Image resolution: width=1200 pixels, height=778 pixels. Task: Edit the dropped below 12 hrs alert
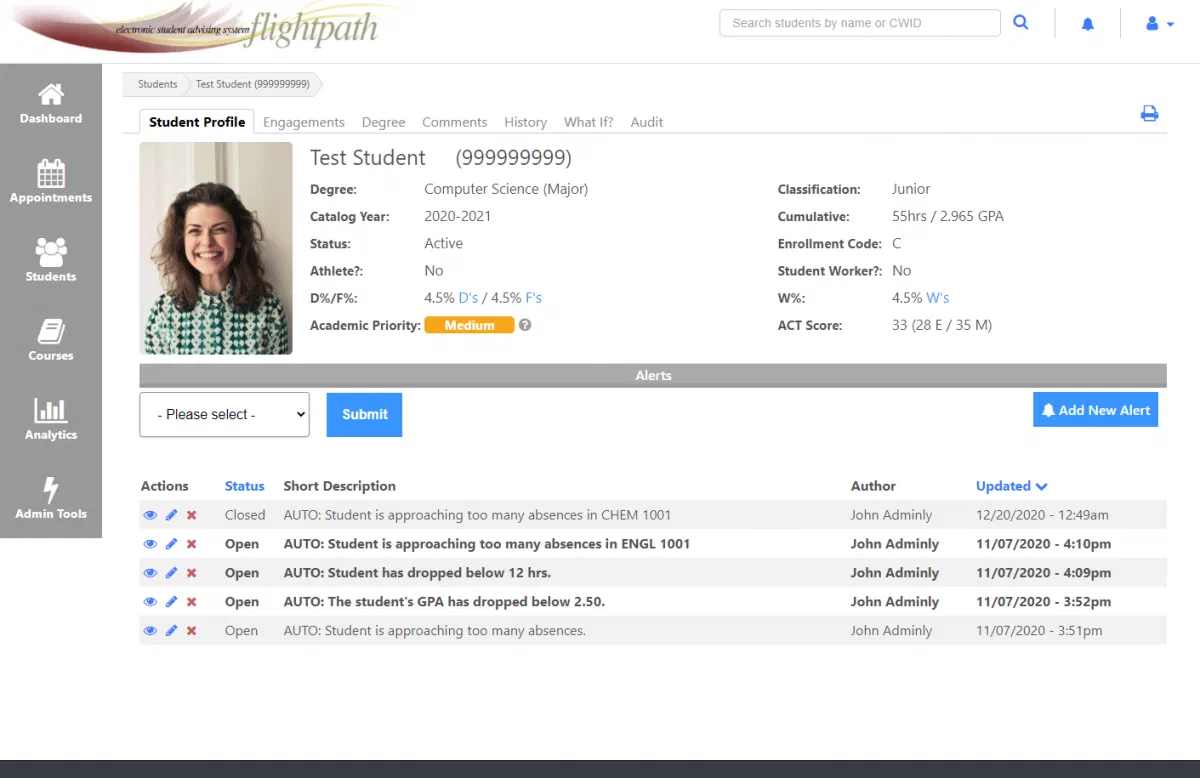coord(171,573)
